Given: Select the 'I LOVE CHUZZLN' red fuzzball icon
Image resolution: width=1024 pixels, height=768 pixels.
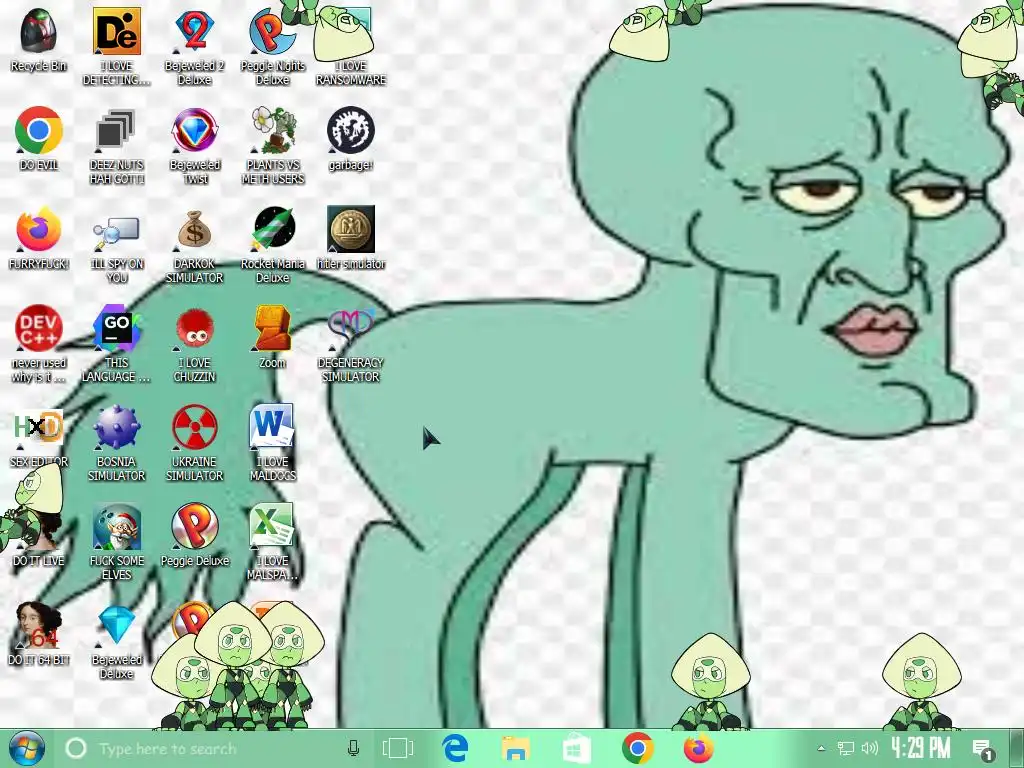Looking at the screenshot, I should click(195, 328).
